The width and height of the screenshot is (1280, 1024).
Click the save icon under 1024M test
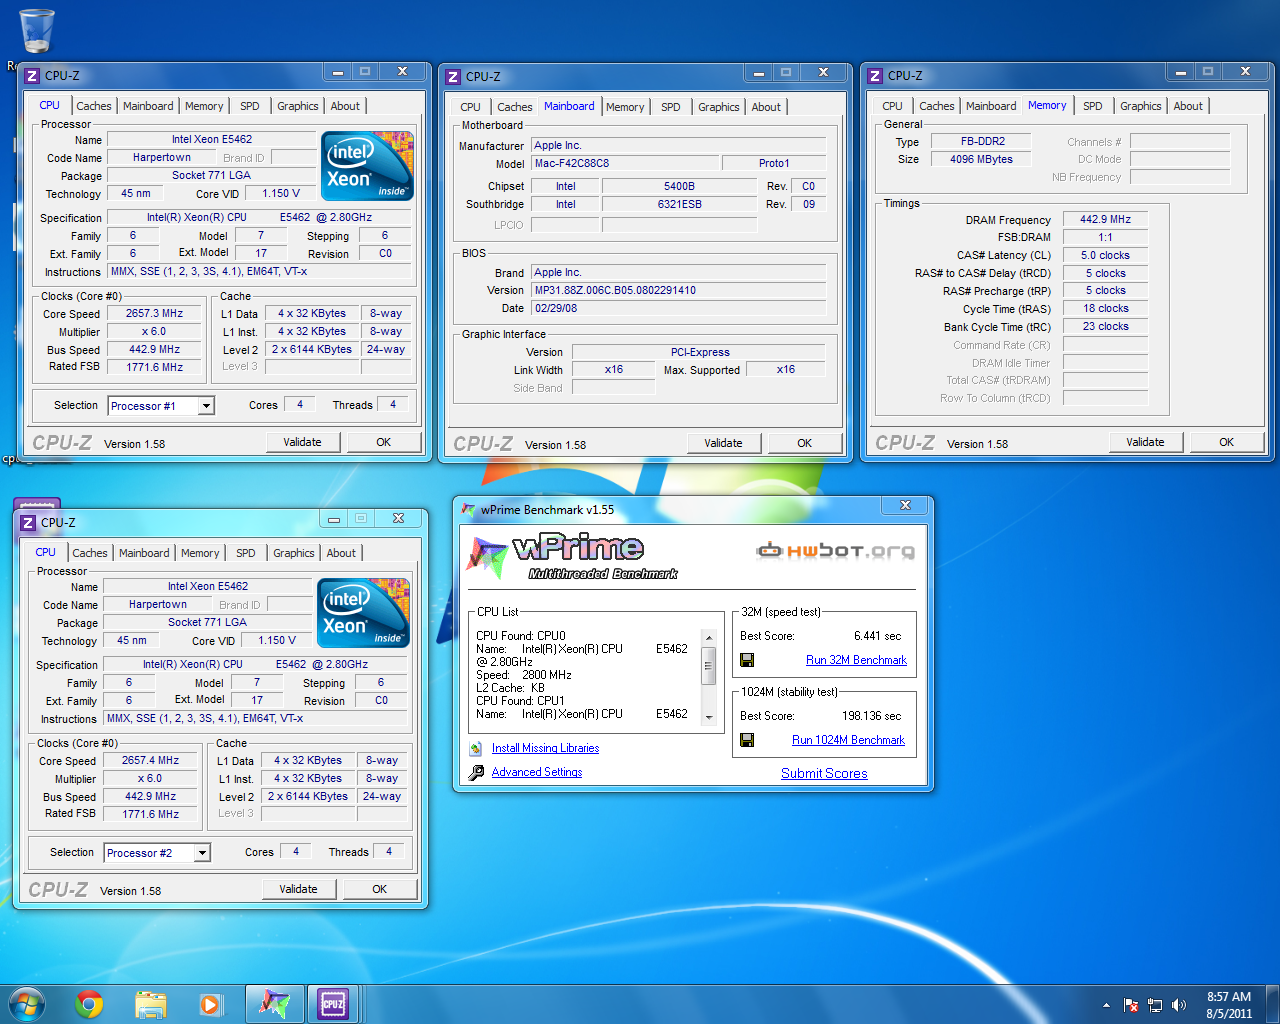tap(747, 740)
